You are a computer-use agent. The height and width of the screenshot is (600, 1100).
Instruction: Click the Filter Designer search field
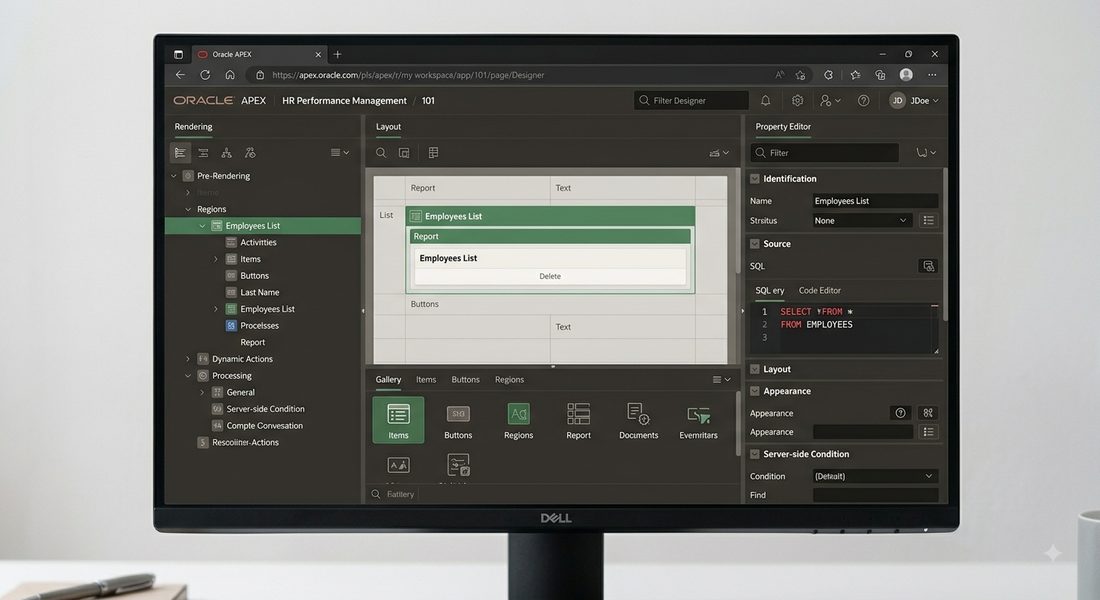coord(691,101)
